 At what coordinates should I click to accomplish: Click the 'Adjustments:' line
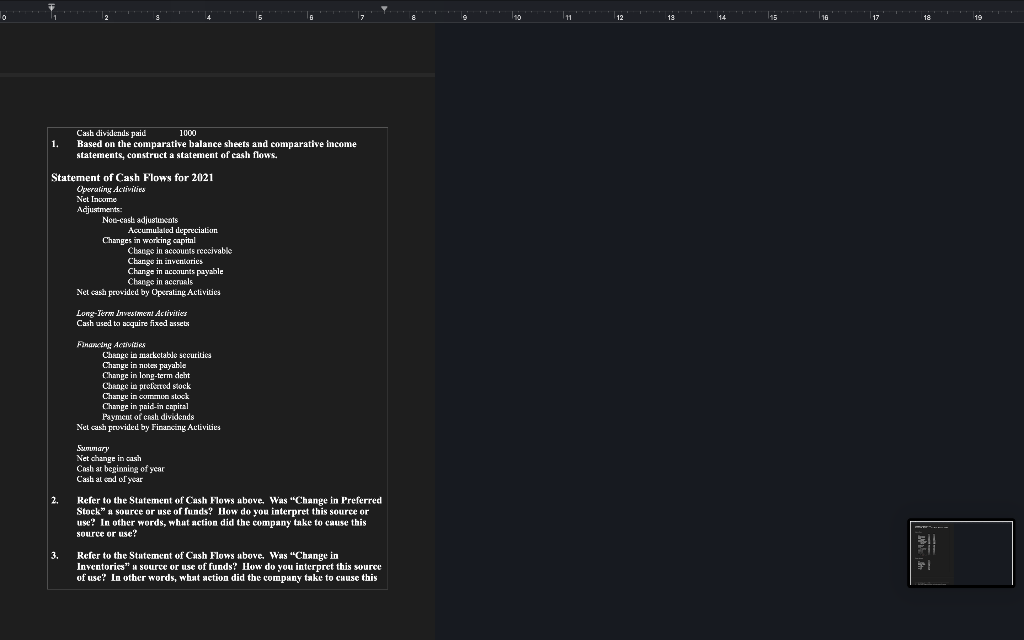99,210
